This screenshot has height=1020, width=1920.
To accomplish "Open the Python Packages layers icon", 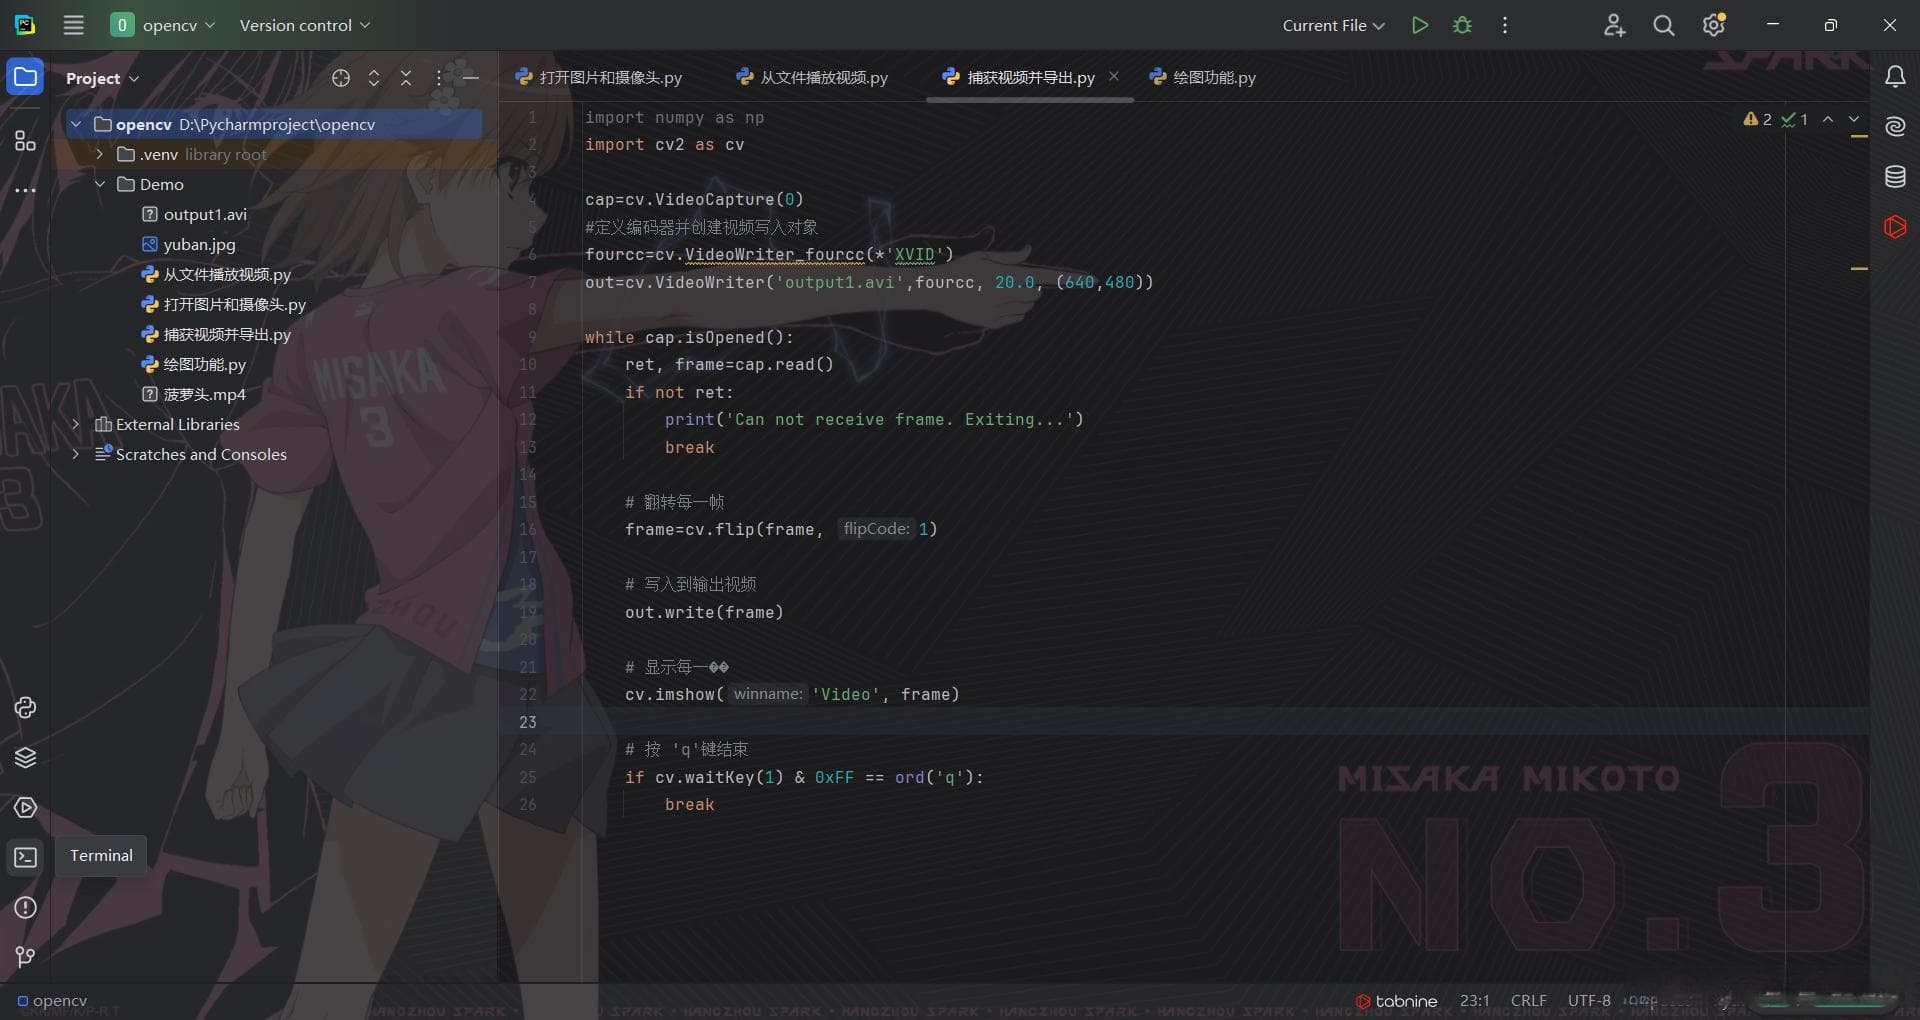I will tap(26, 758).
